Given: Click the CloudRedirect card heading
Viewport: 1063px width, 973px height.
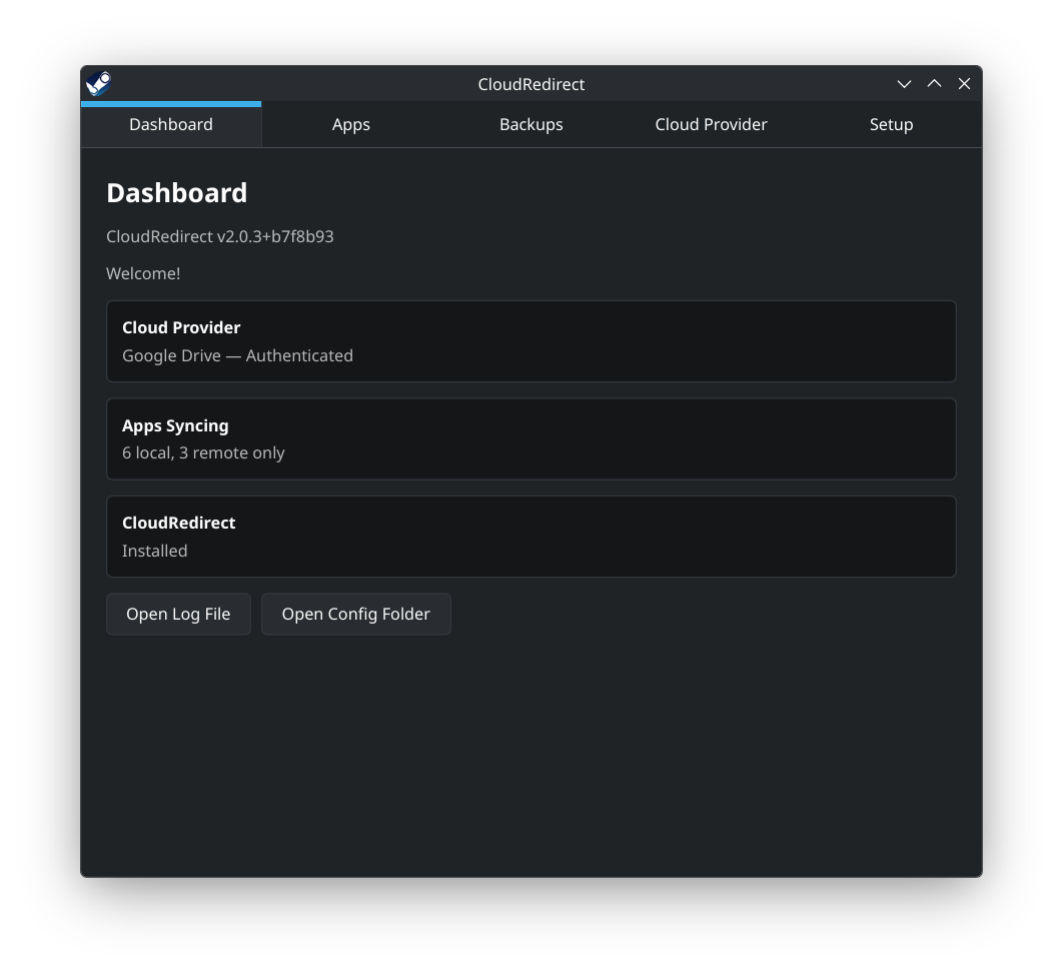Looking at the screenshot, I should [x=179, y=523].
